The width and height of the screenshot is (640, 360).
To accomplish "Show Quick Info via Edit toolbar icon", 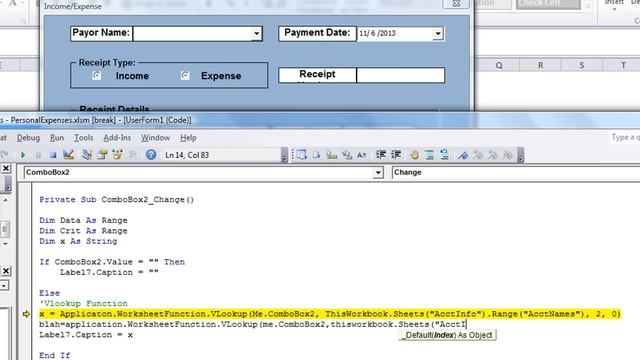I will click(x=331, y=155).
